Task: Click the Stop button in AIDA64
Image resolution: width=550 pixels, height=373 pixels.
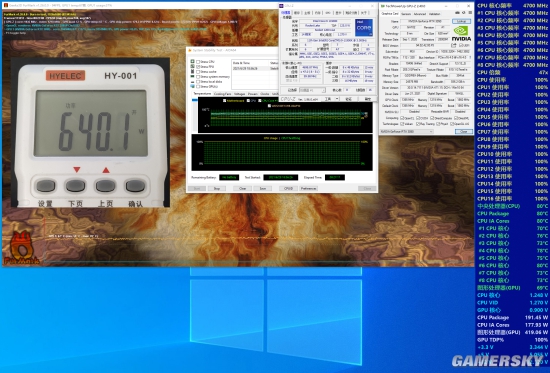Action: (x=217, y=189)
